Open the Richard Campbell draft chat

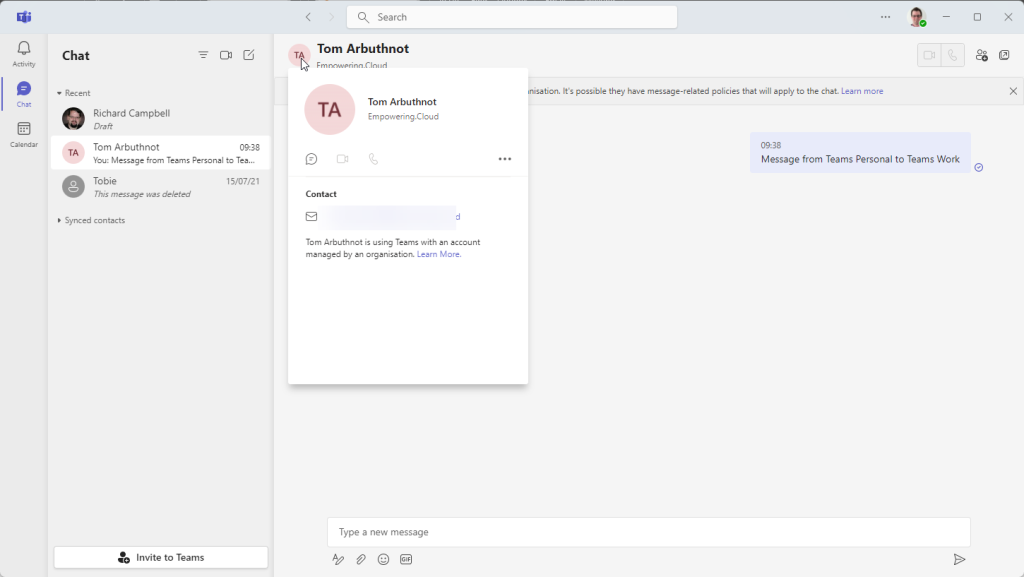(160, 119)
